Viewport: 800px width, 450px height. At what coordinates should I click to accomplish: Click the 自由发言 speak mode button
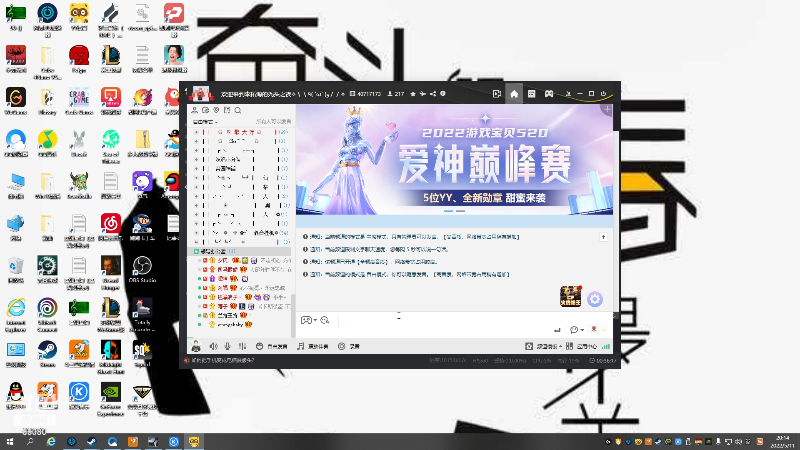click(x=271, y=346)
